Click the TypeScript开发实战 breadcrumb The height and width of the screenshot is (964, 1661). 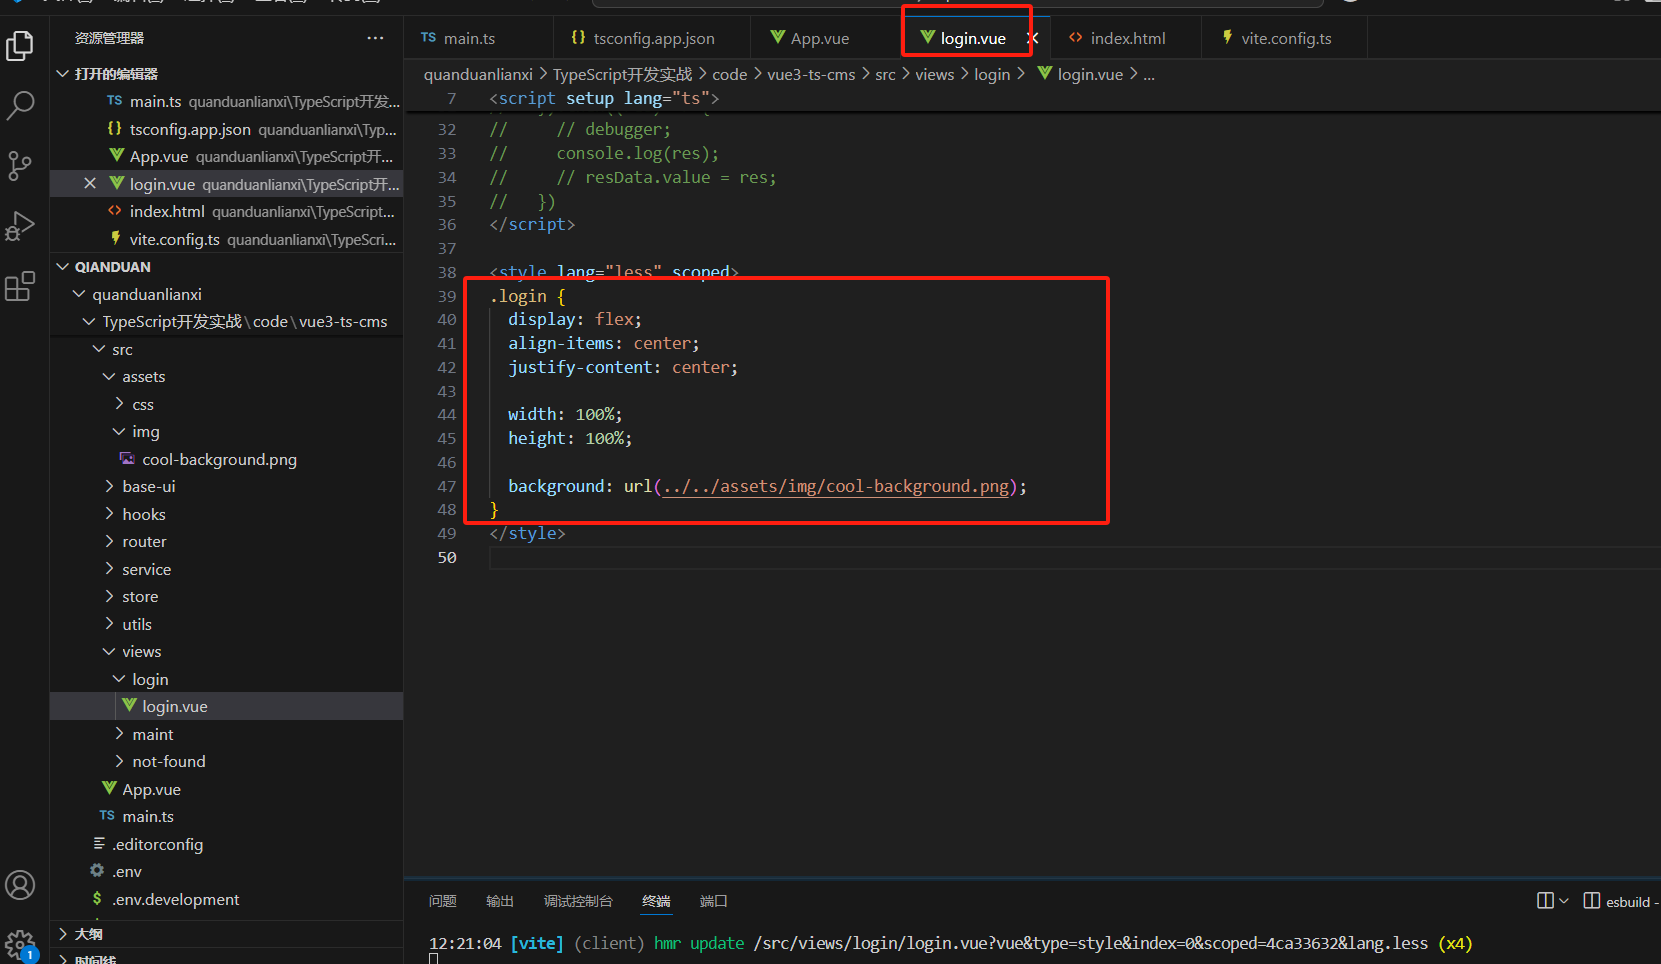tap(622, 74)
